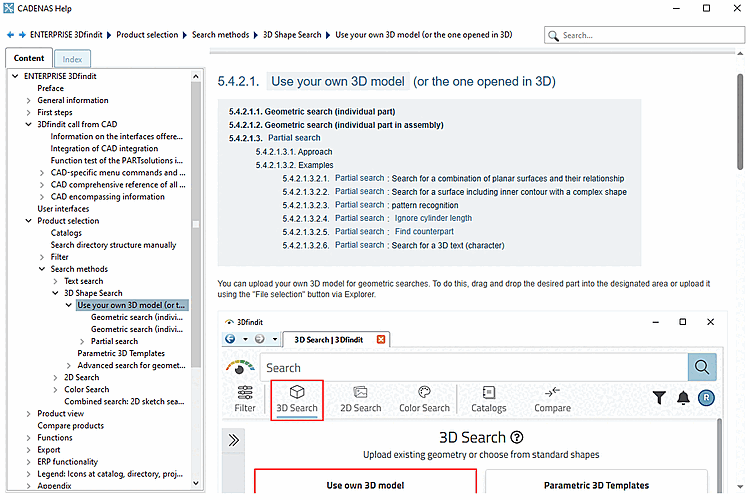Select Parametric 3D Templates tree item

[x=121, y=353]
